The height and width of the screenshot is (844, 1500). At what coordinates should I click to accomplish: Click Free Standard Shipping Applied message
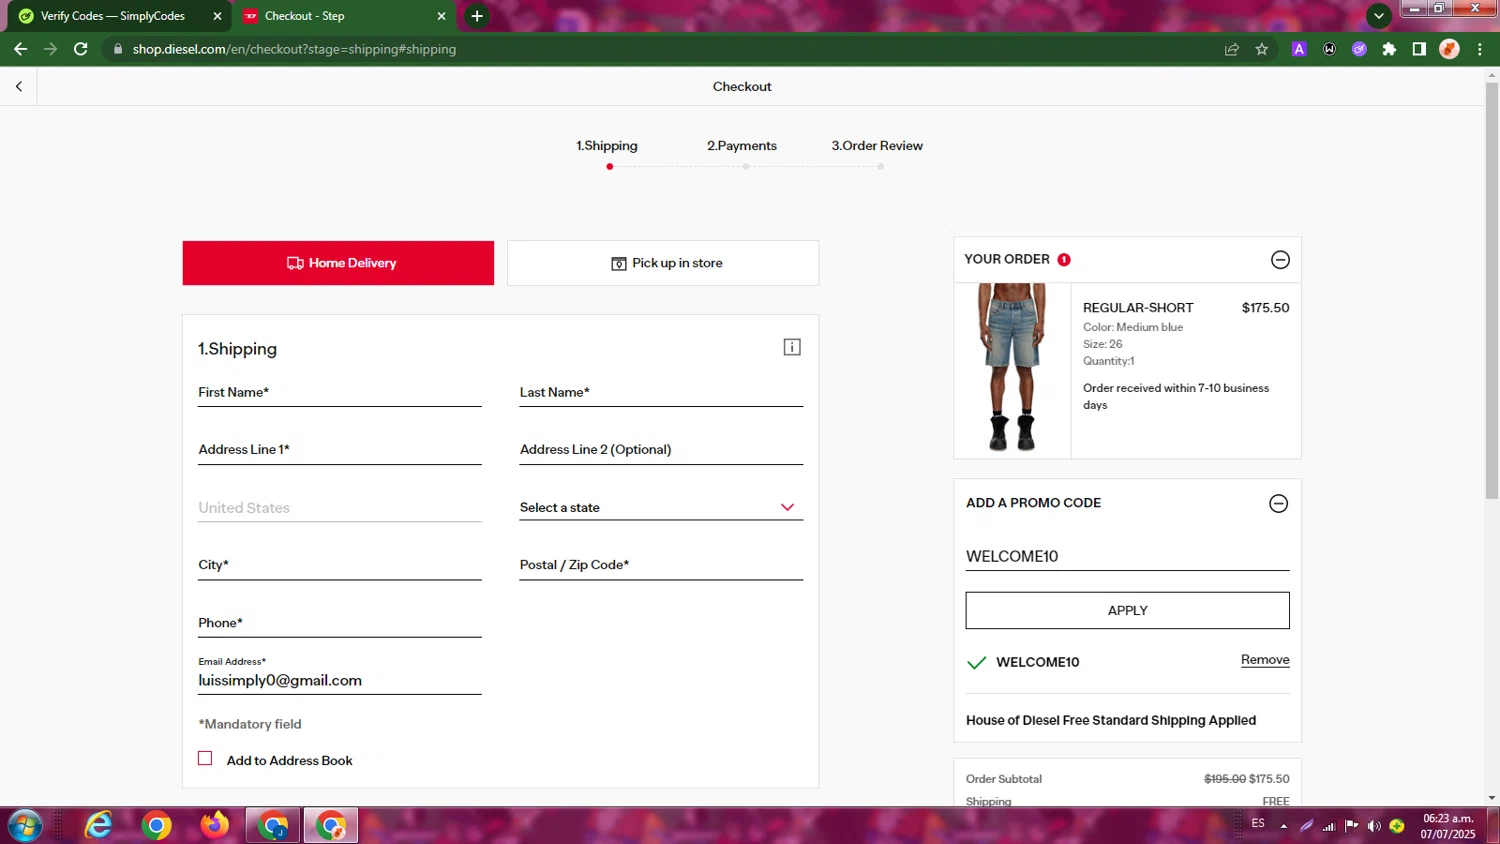click(x=1111, y=720)
